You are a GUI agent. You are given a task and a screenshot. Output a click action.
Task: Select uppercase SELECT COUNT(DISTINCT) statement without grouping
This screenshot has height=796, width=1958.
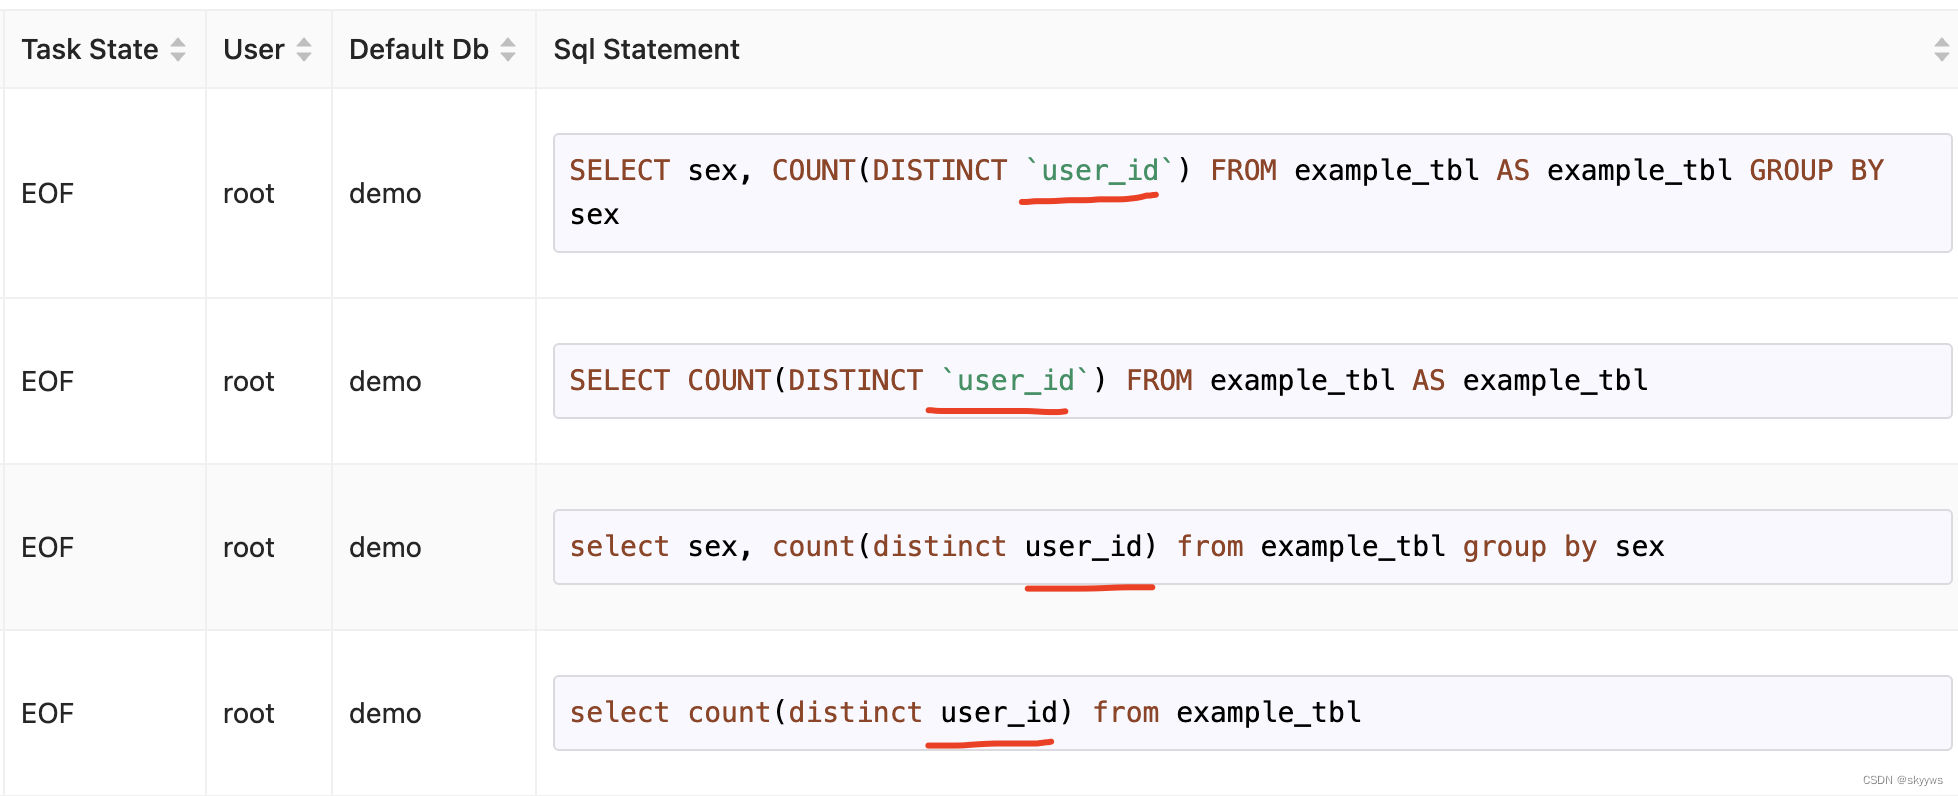(x=1252, y=381)
